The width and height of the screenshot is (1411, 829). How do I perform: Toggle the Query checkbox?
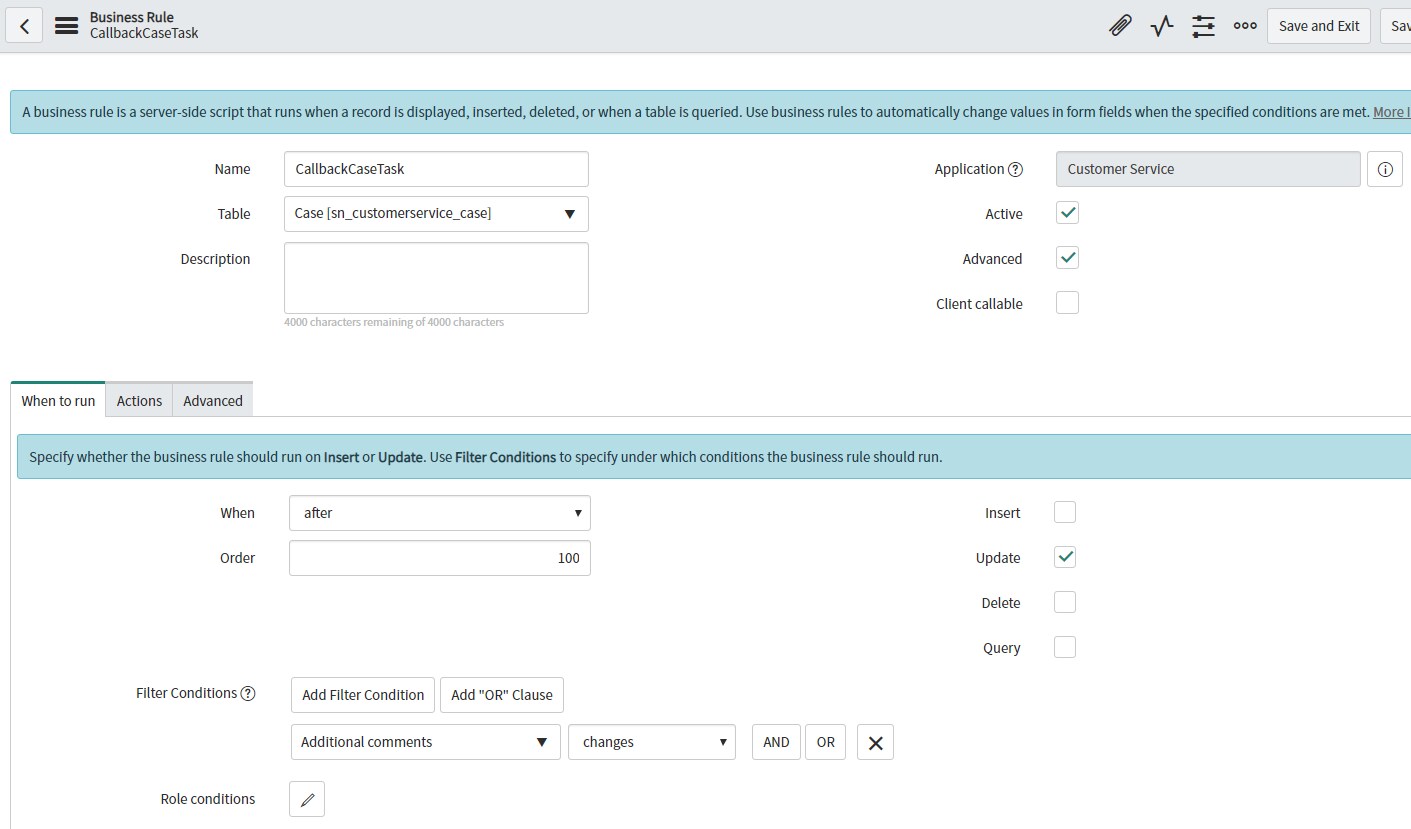point(1065,647)
